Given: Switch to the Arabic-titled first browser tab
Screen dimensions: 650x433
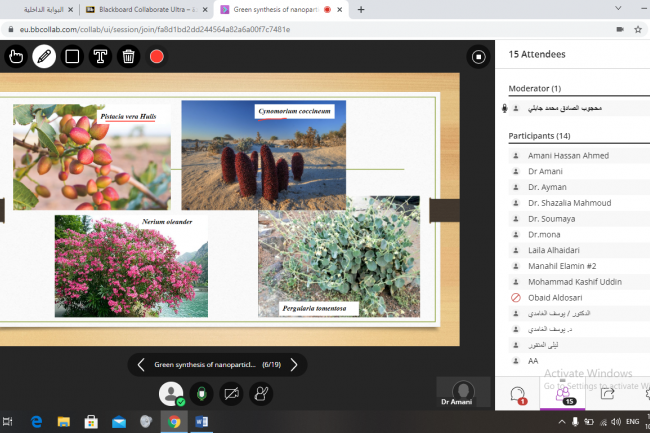Looking at the screenshot, I should pyautogui.click(x=43, y=10).
